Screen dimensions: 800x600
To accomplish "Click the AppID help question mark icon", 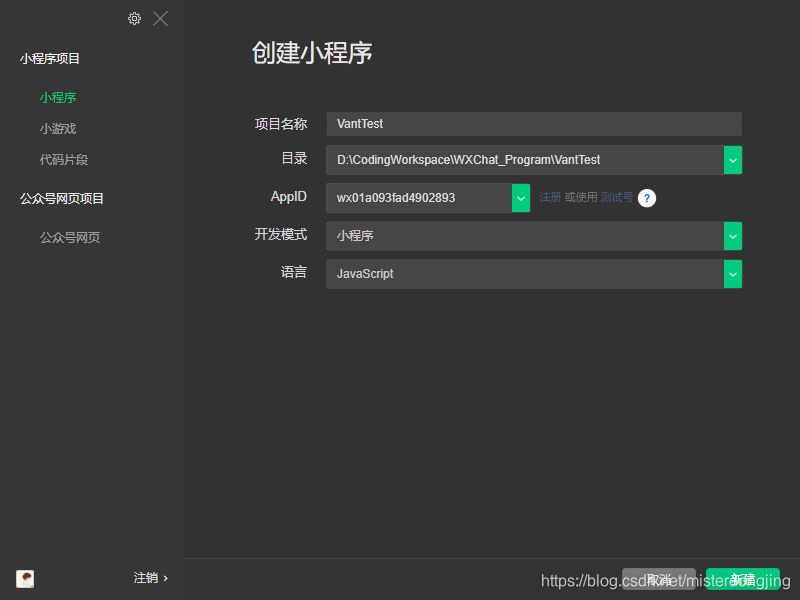I will coord(646,198).
